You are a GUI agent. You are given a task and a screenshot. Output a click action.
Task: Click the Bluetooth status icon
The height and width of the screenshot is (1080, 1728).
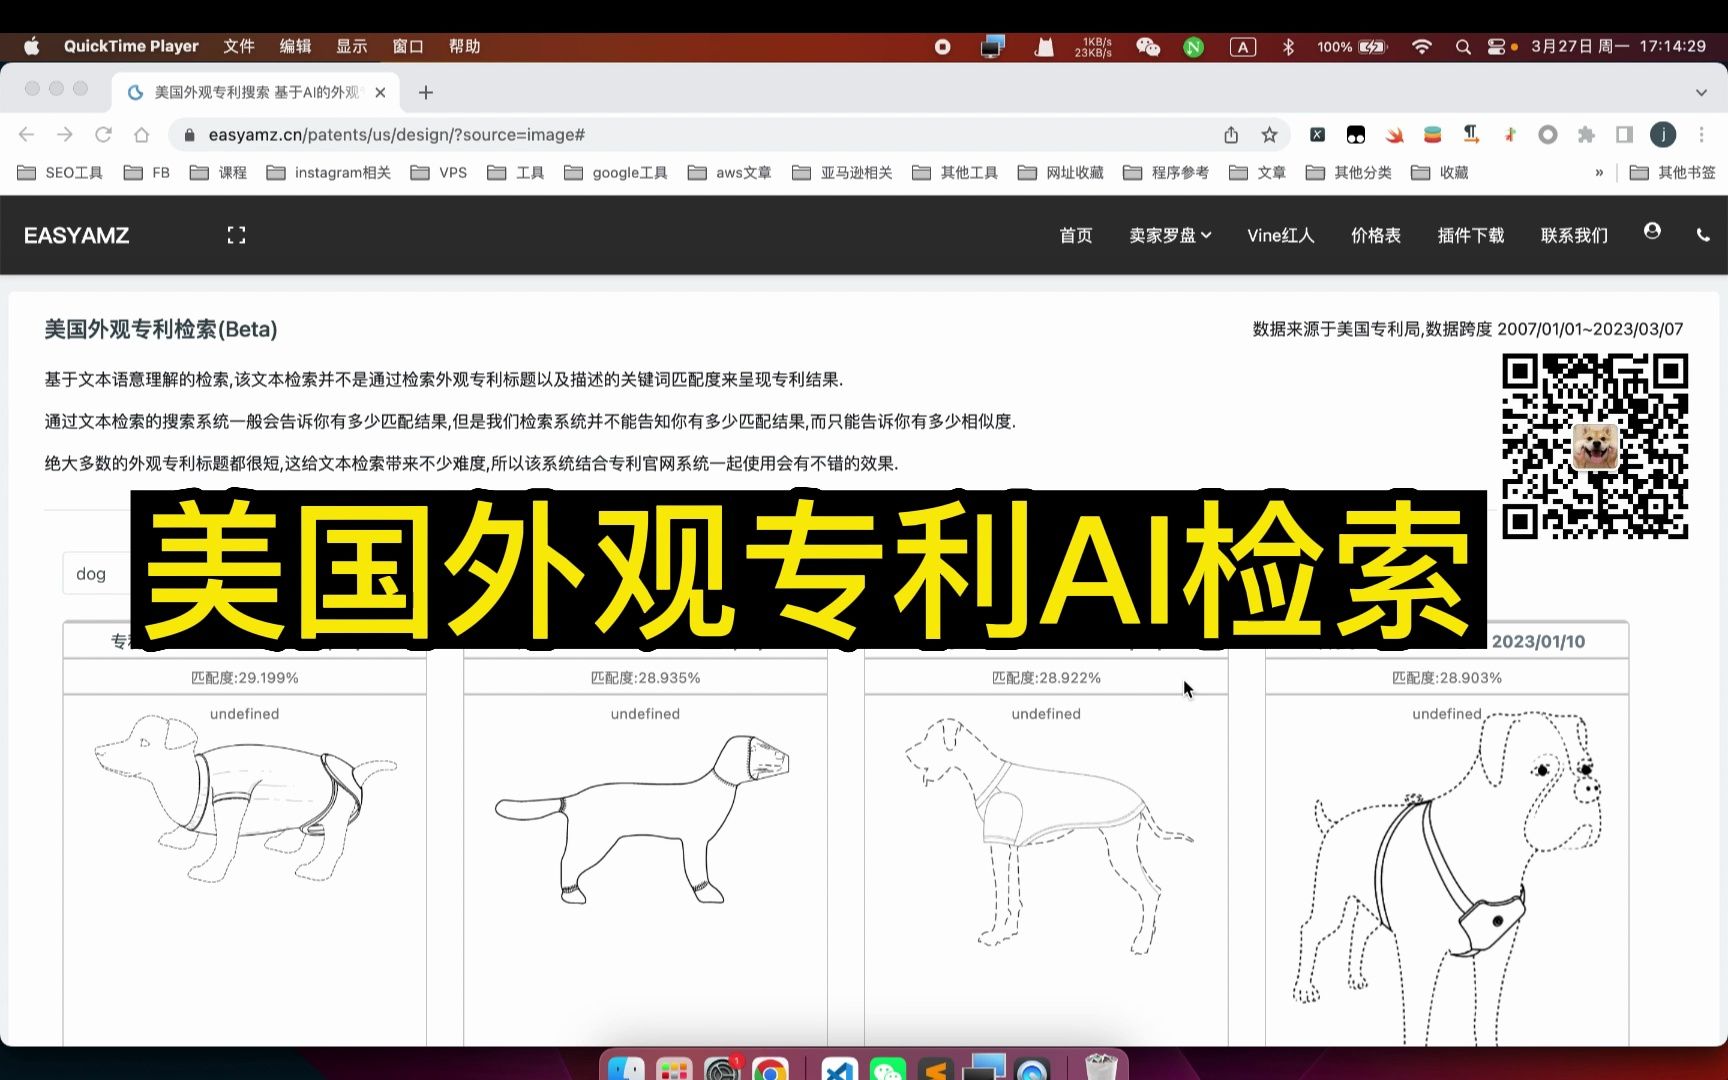[x=1288, y=47]
